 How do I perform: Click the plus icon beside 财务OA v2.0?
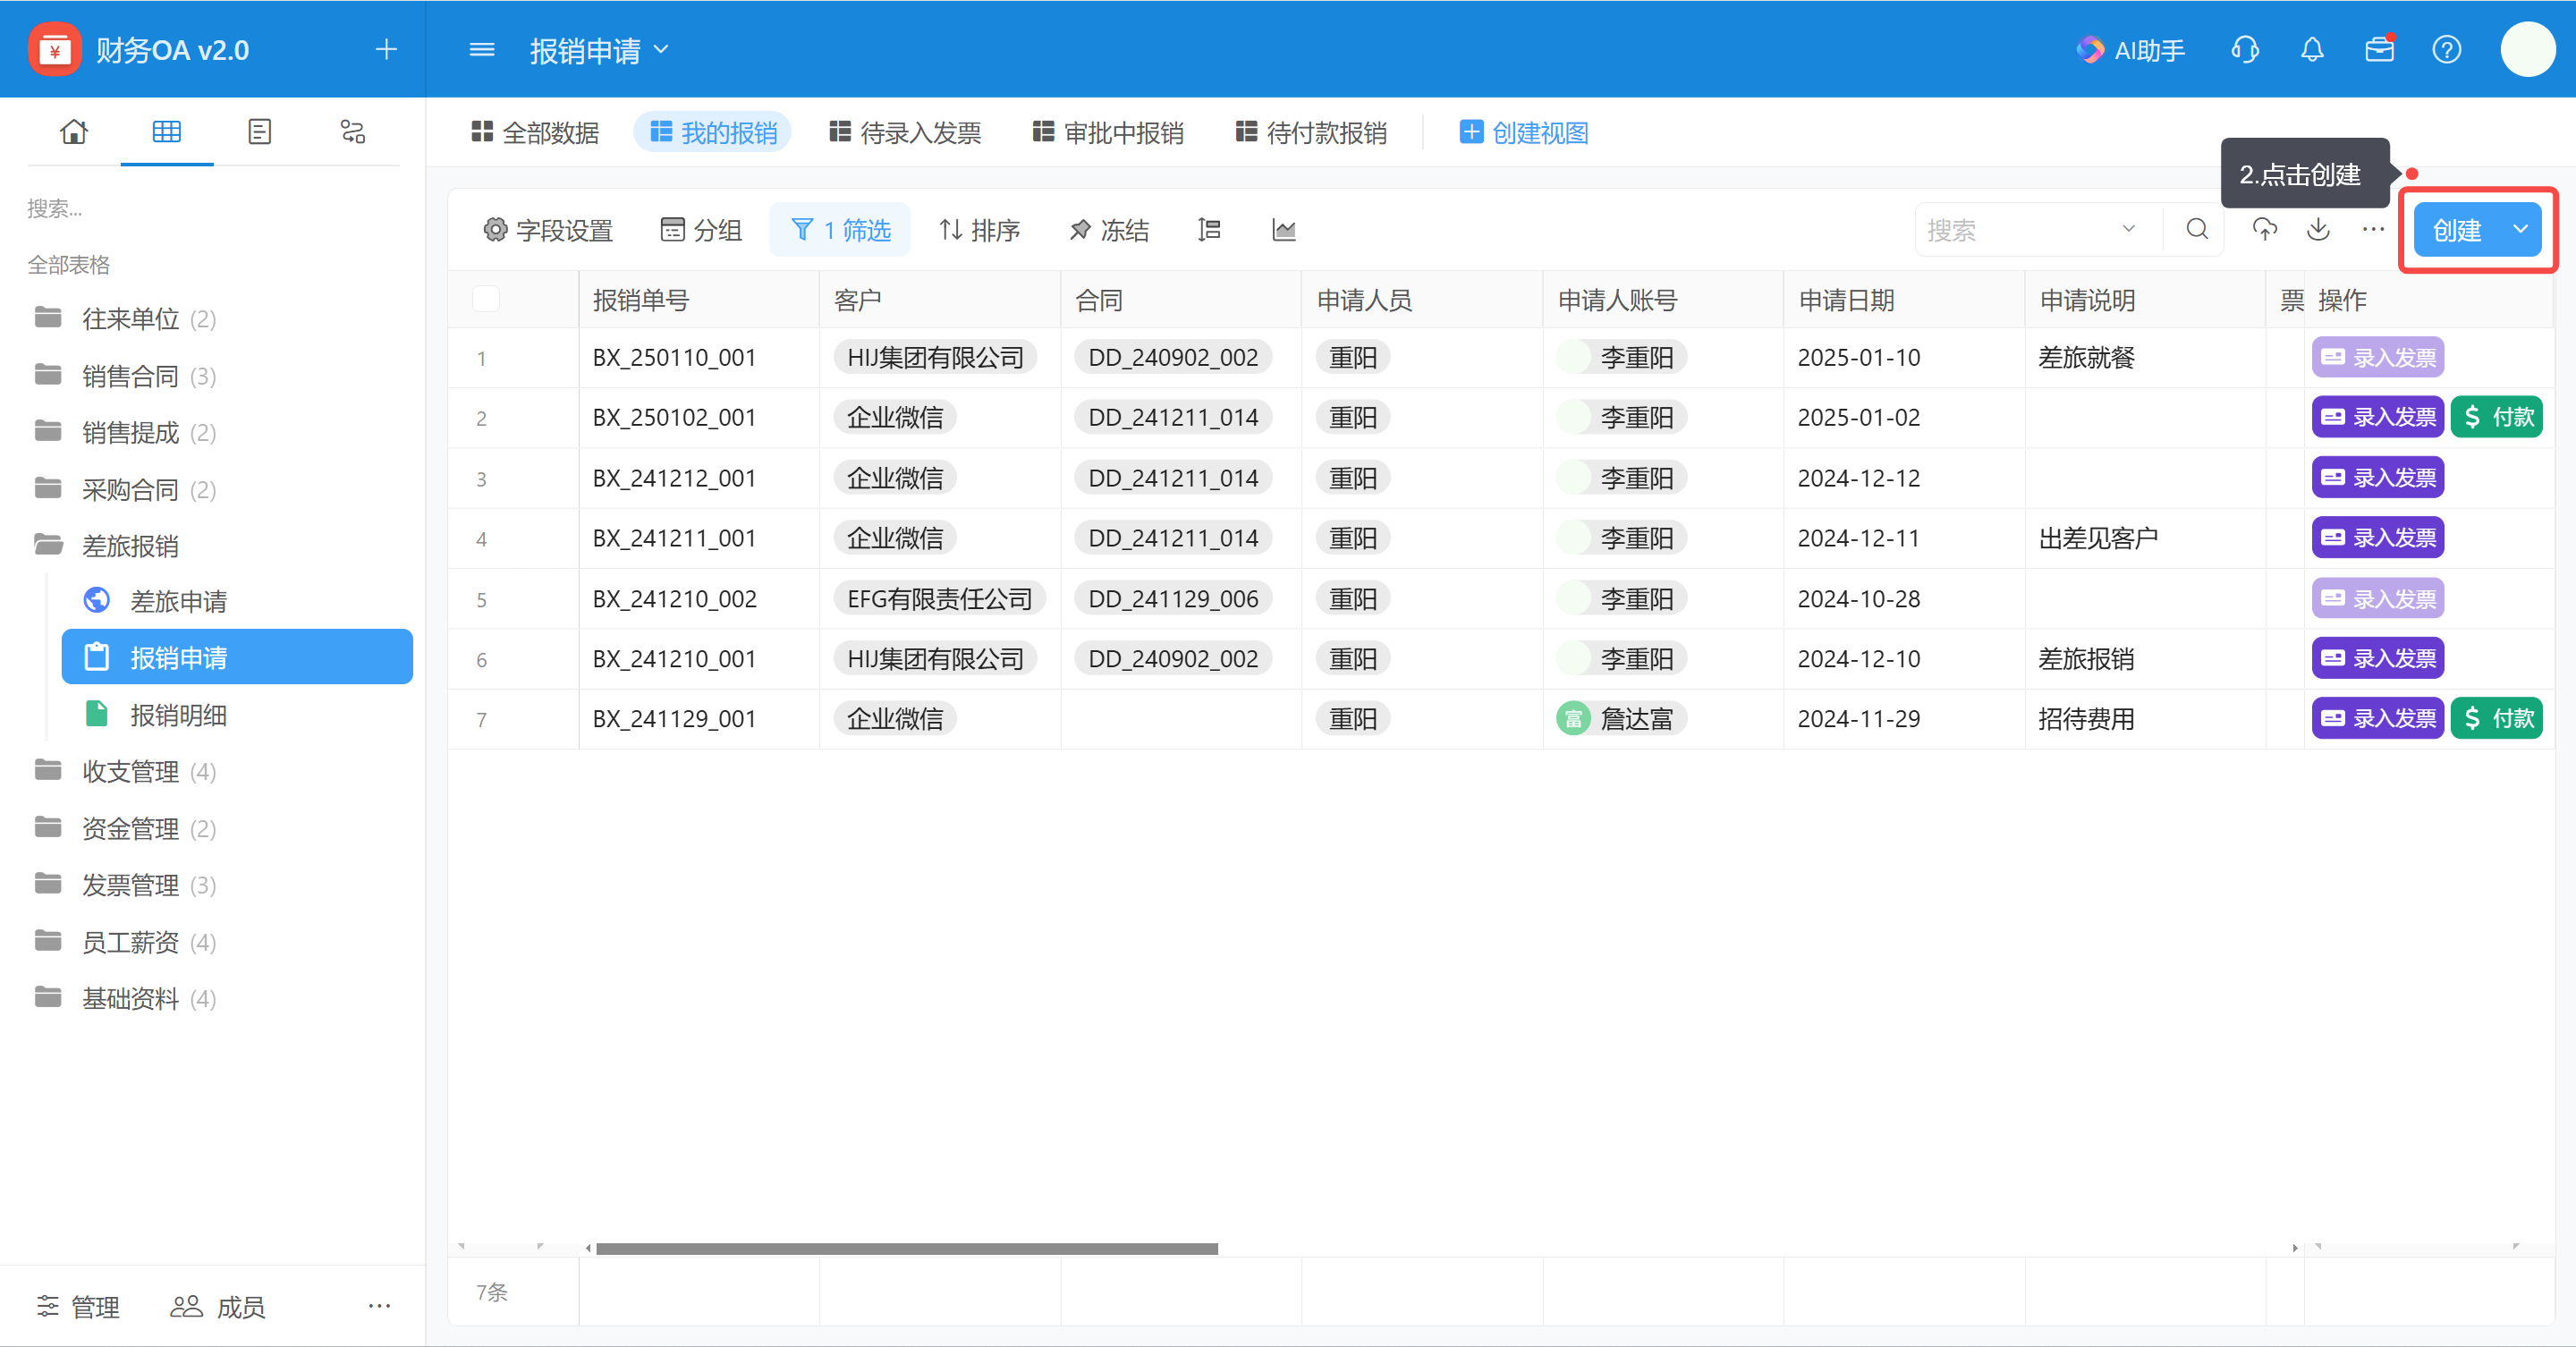(386, 49)
